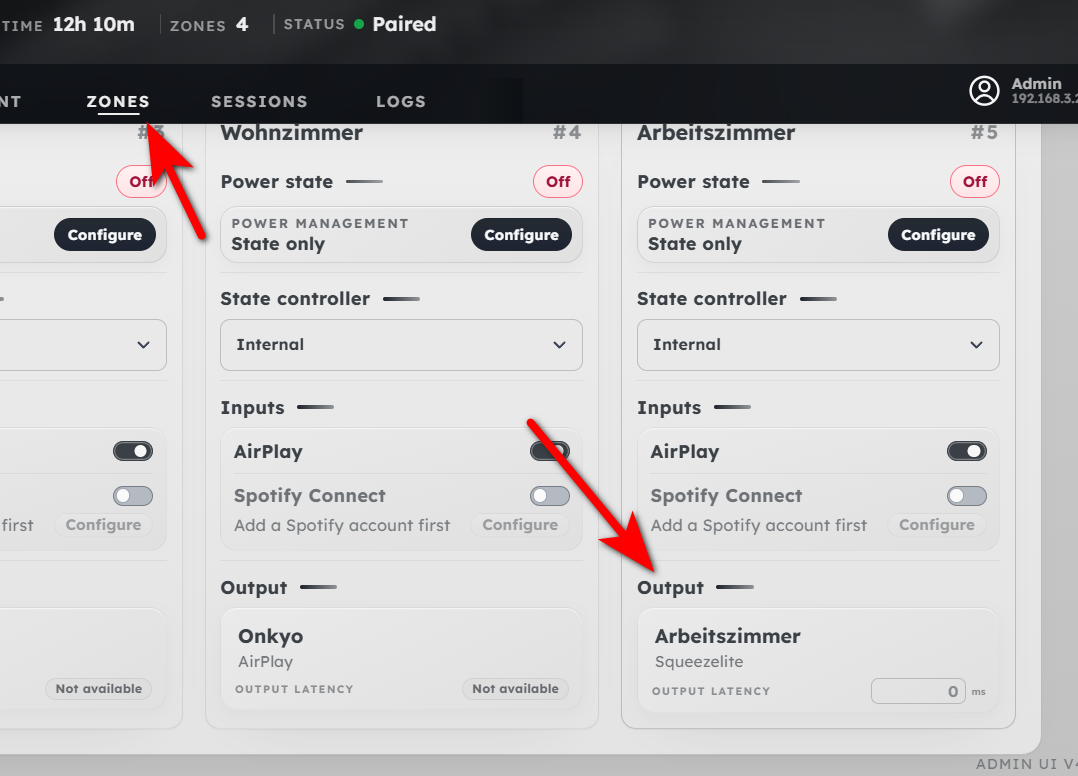Toggle AirPlay input in Wohnzimmer zone

click(x=550, y=451)
